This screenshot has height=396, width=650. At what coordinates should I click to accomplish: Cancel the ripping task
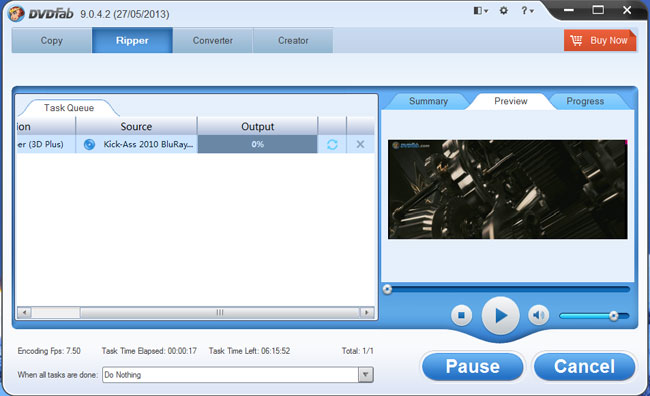pyautogui.click(x=585, y=367)
